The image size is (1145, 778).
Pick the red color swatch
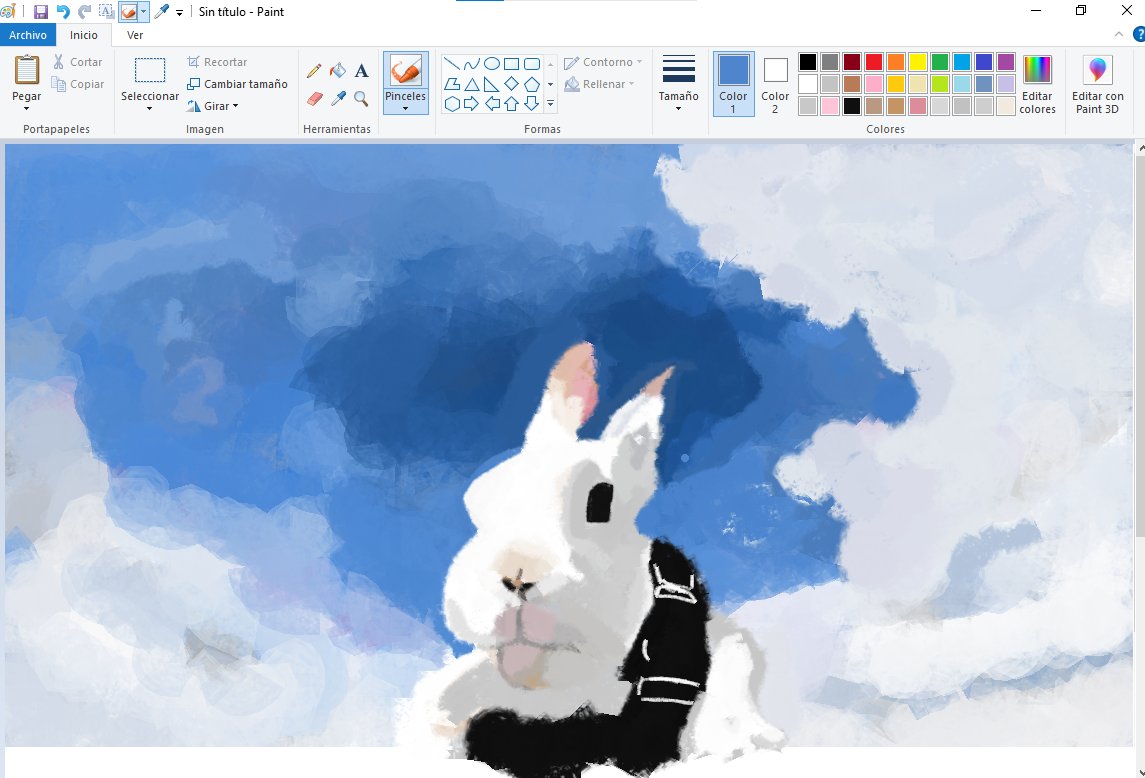click(873, 62)
